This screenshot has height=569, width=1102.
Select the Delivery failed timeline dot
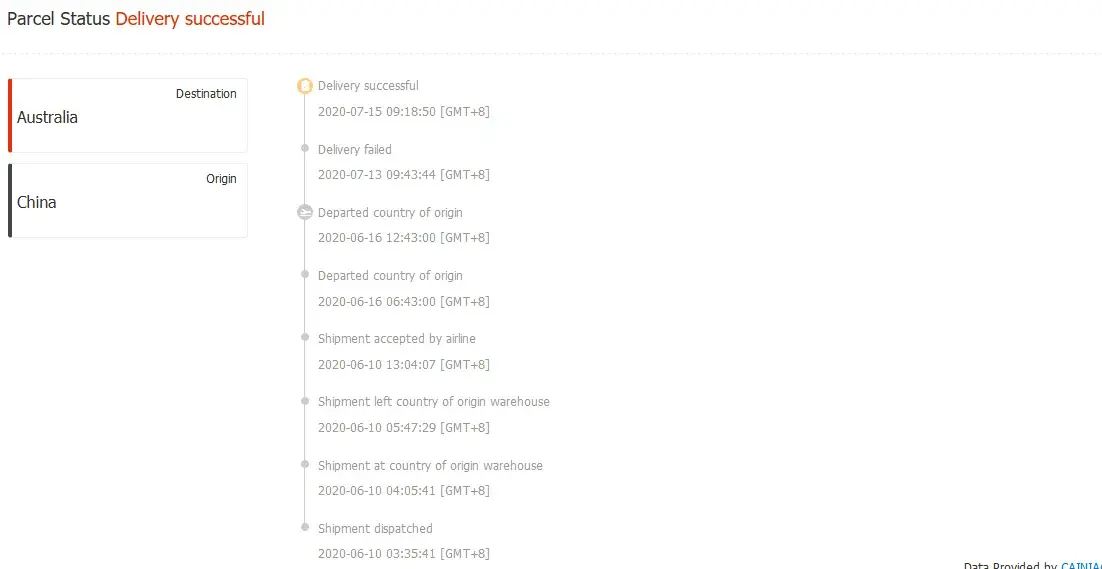tap(305, 148)
